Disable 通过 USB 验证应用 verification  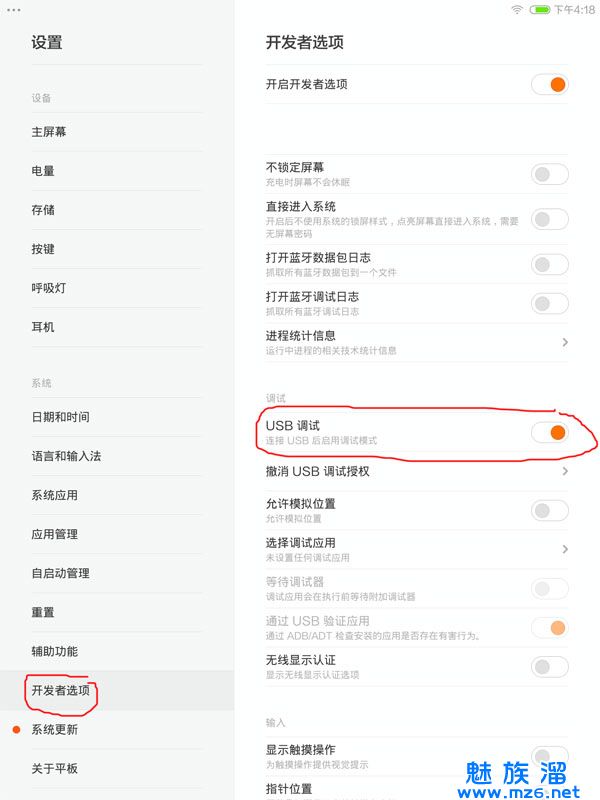tap(549, 627)
